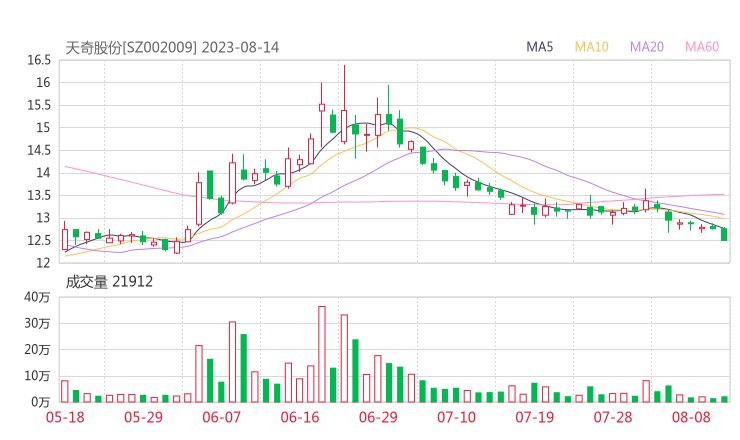The image size is (740, 440).
Task: Click the MA20 legend label
Action: tap(647, 47)
